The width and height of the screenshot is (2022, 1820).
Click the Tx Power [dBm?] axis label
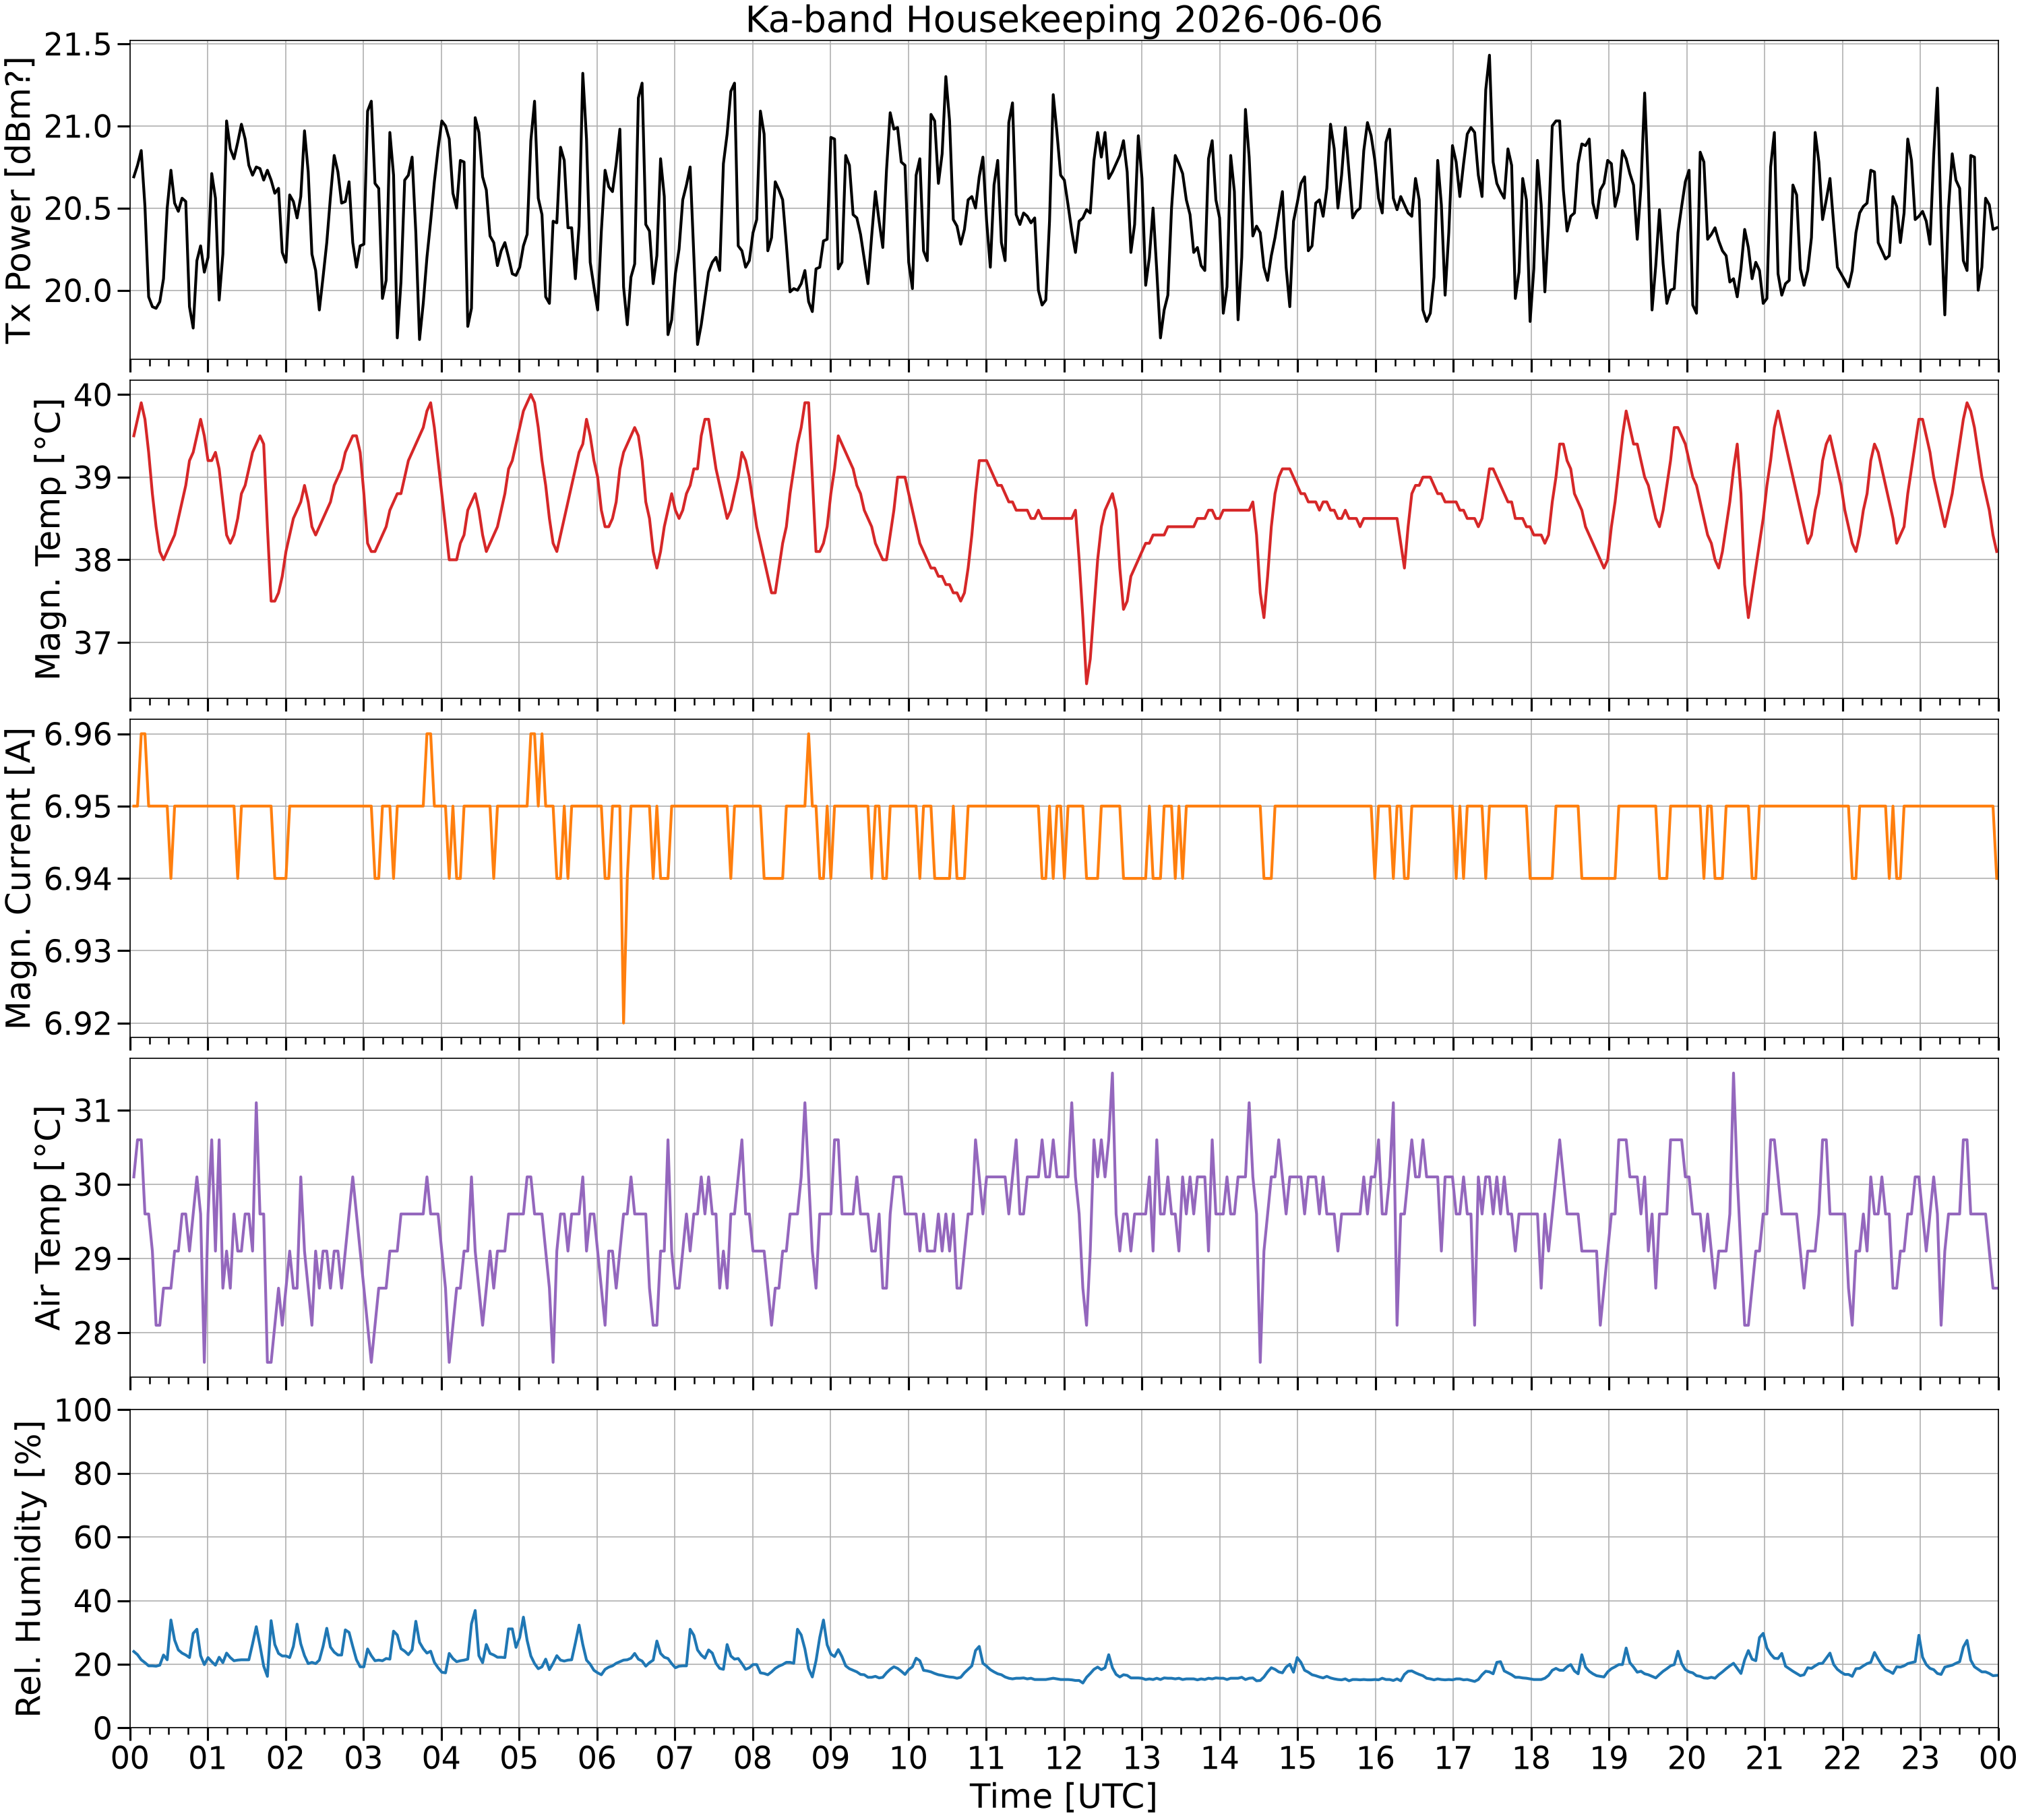pos(19,200)
